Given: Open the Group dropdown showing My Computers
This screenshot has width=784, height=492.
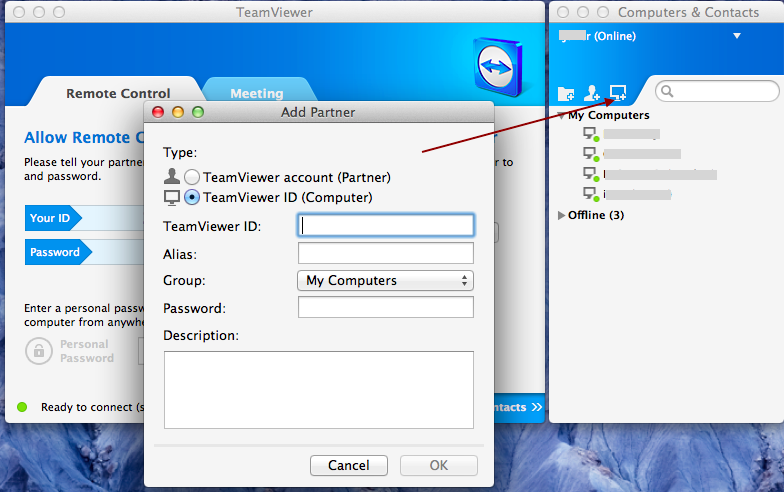Looking at the screenshot, I should [x=386, y=280].
